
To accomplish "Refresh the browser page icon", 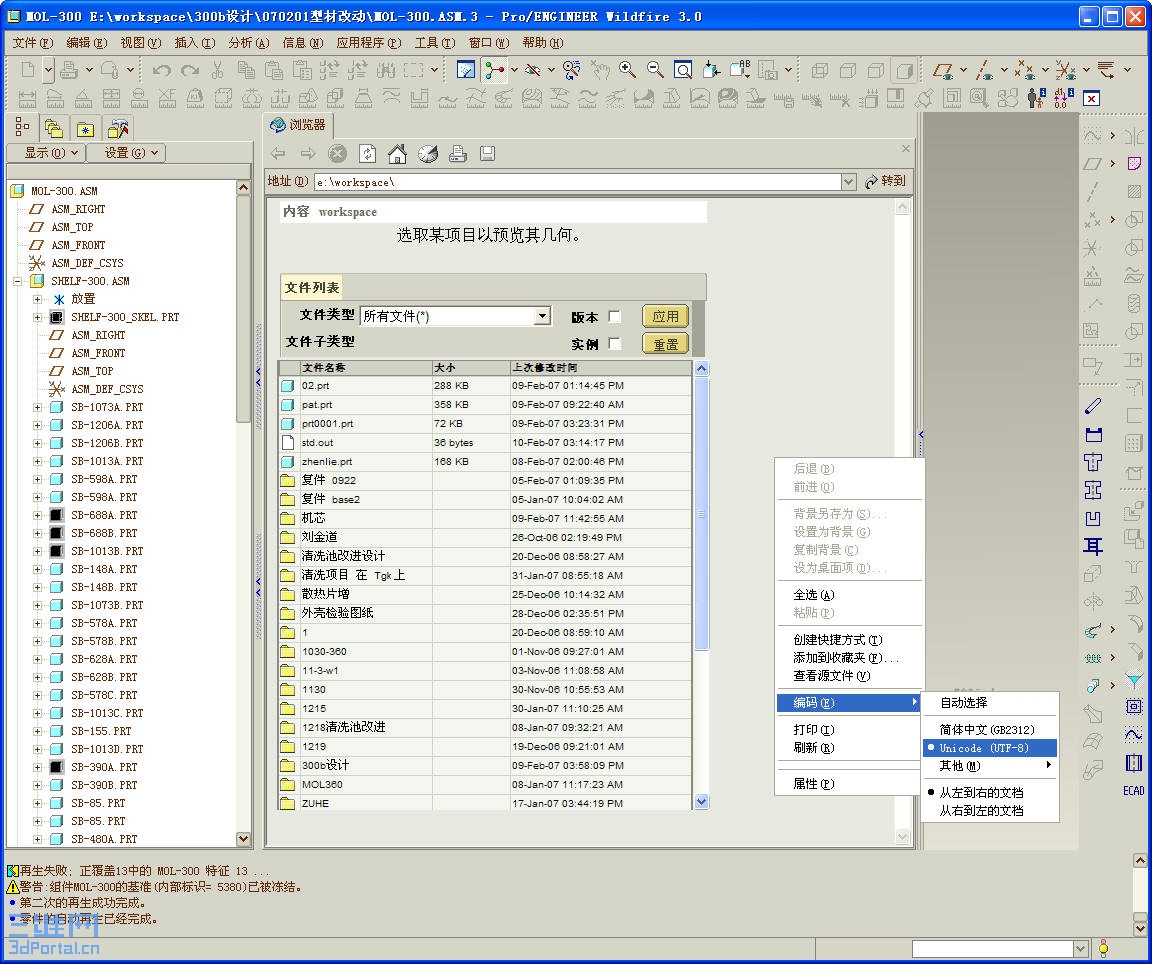I will click(x=367, y=154).
